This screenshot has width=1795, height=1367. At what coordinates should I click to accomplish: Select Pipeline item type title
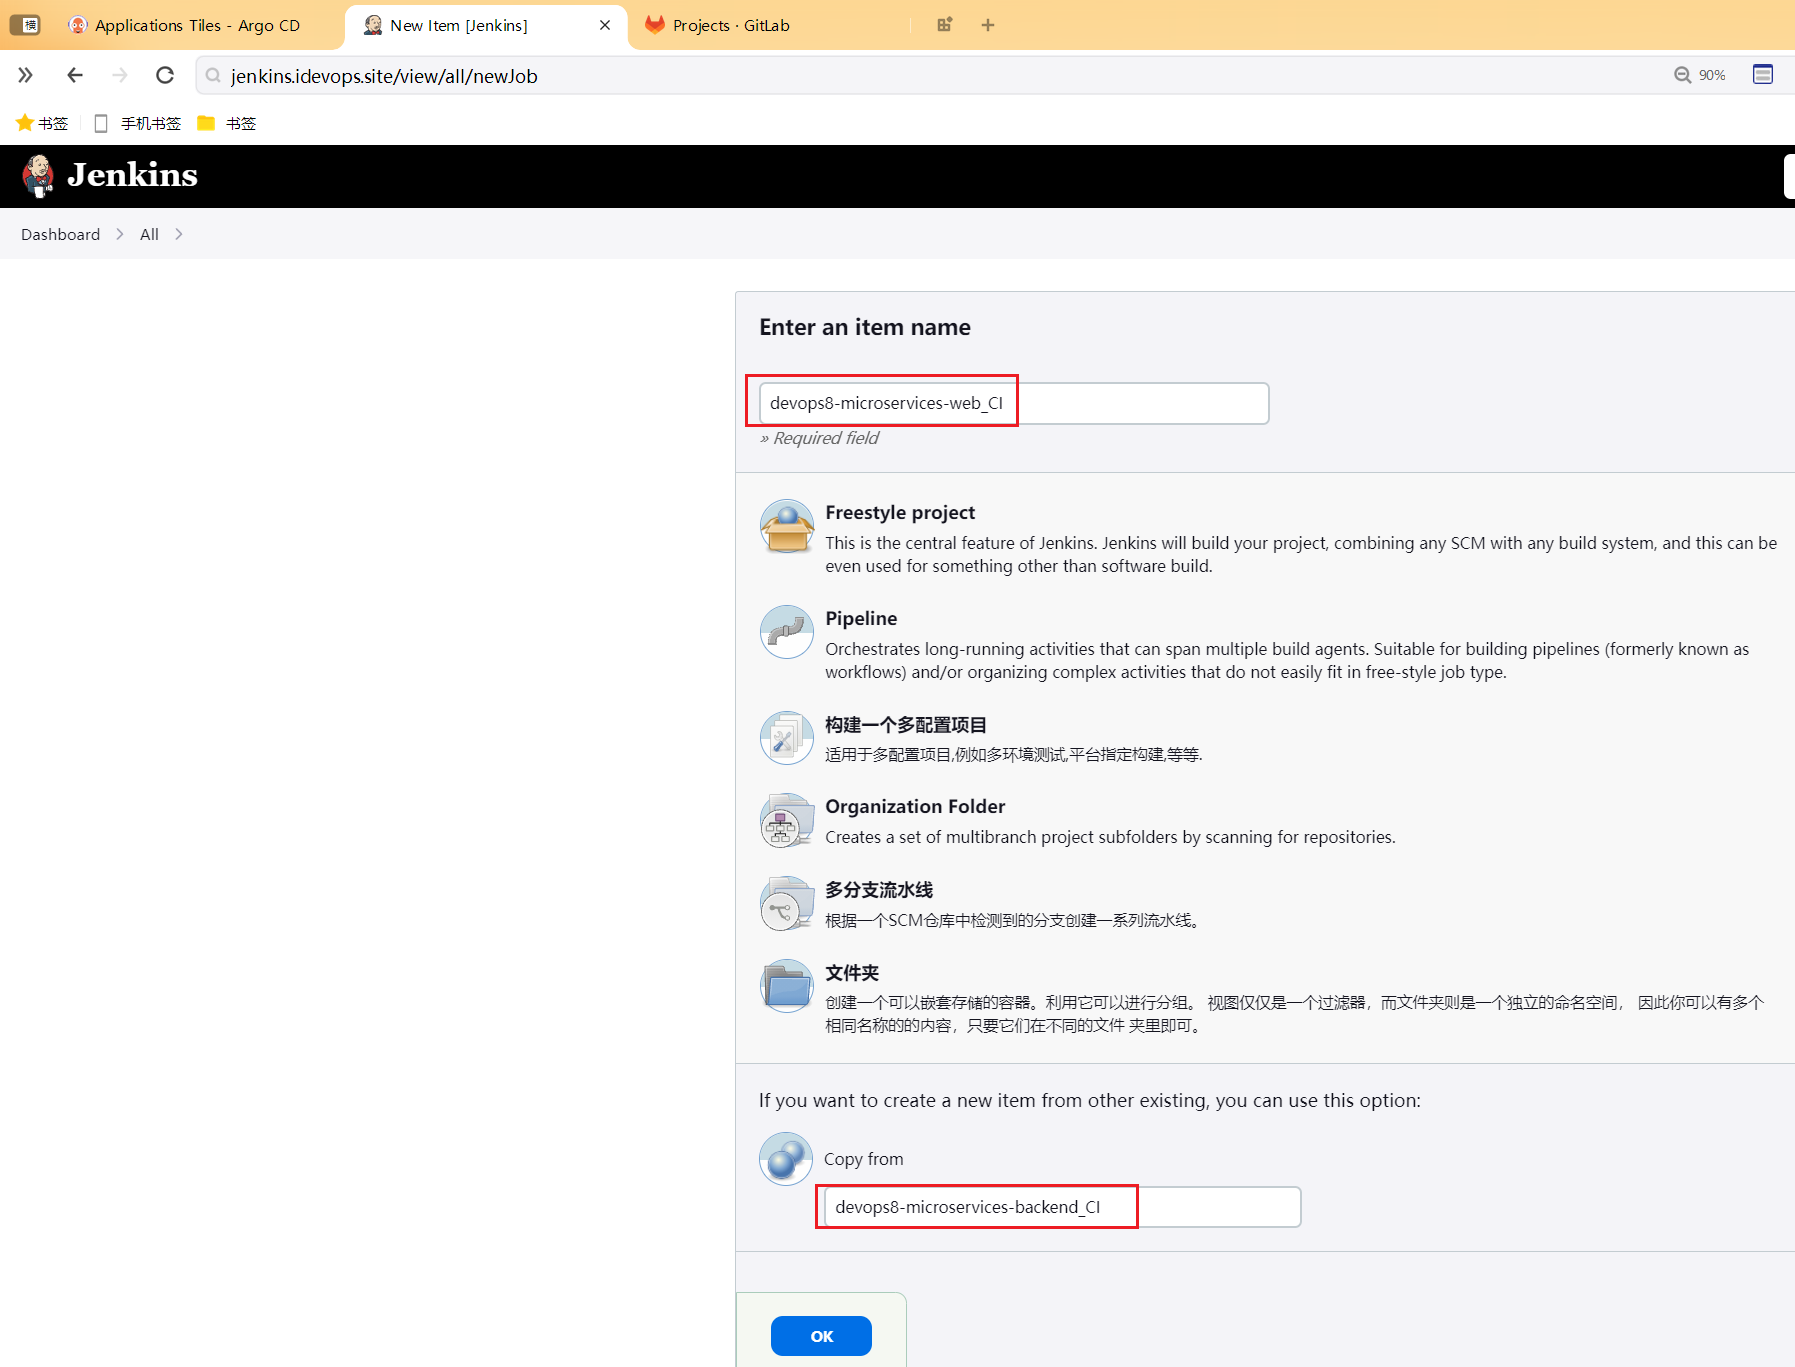[x=861, y=618]
